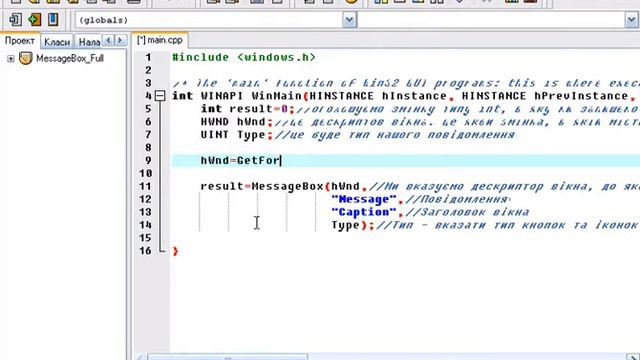Select the MessageBox_Full project name
Image resolution: width=640 pixels, height=360 pixels.
tap(70, 58)
